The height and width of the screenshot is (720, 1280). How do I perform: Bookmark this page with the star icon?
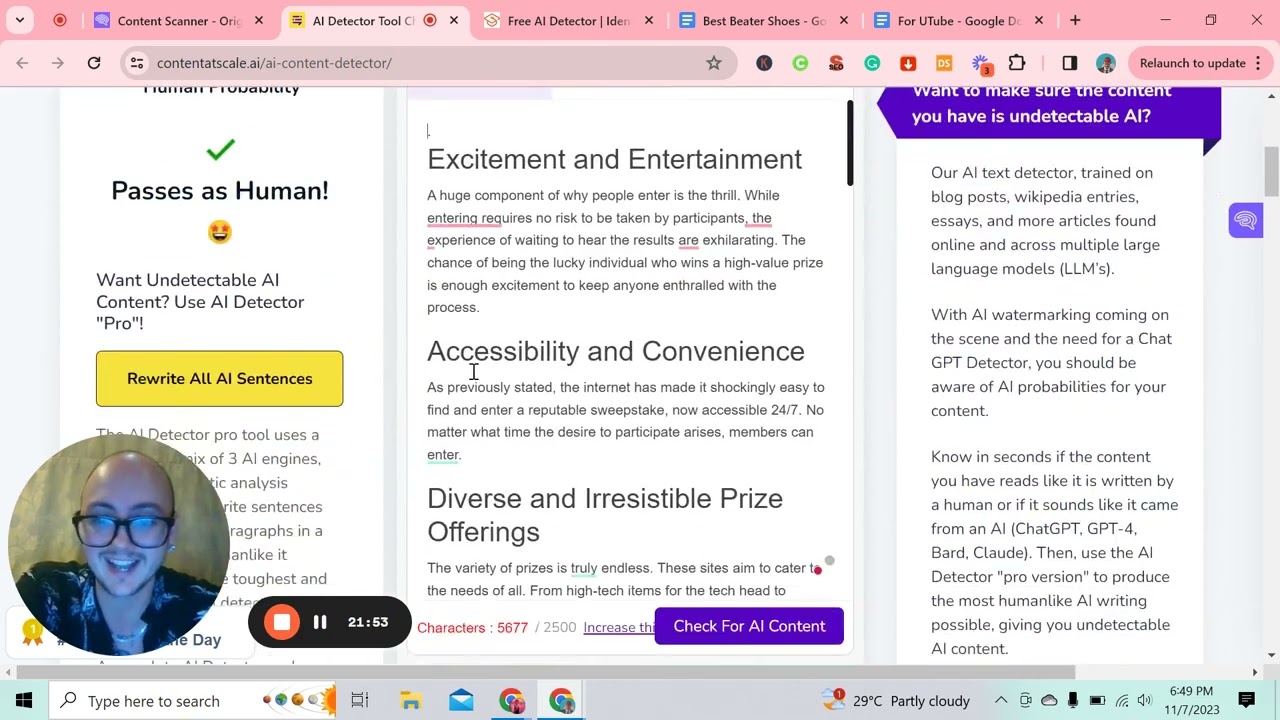(714, 63)
